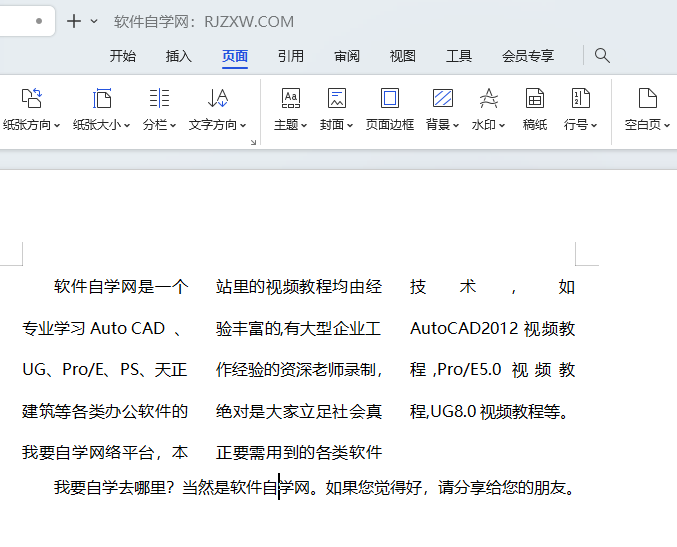
Task: Click the document tab with unsaved dot
Action: [x=27, y=21]
